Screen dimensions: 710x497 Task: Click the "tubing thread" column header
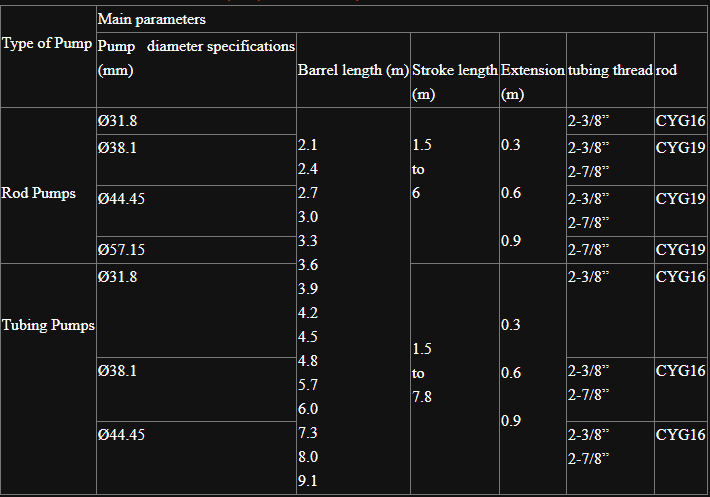click(609, 70)
